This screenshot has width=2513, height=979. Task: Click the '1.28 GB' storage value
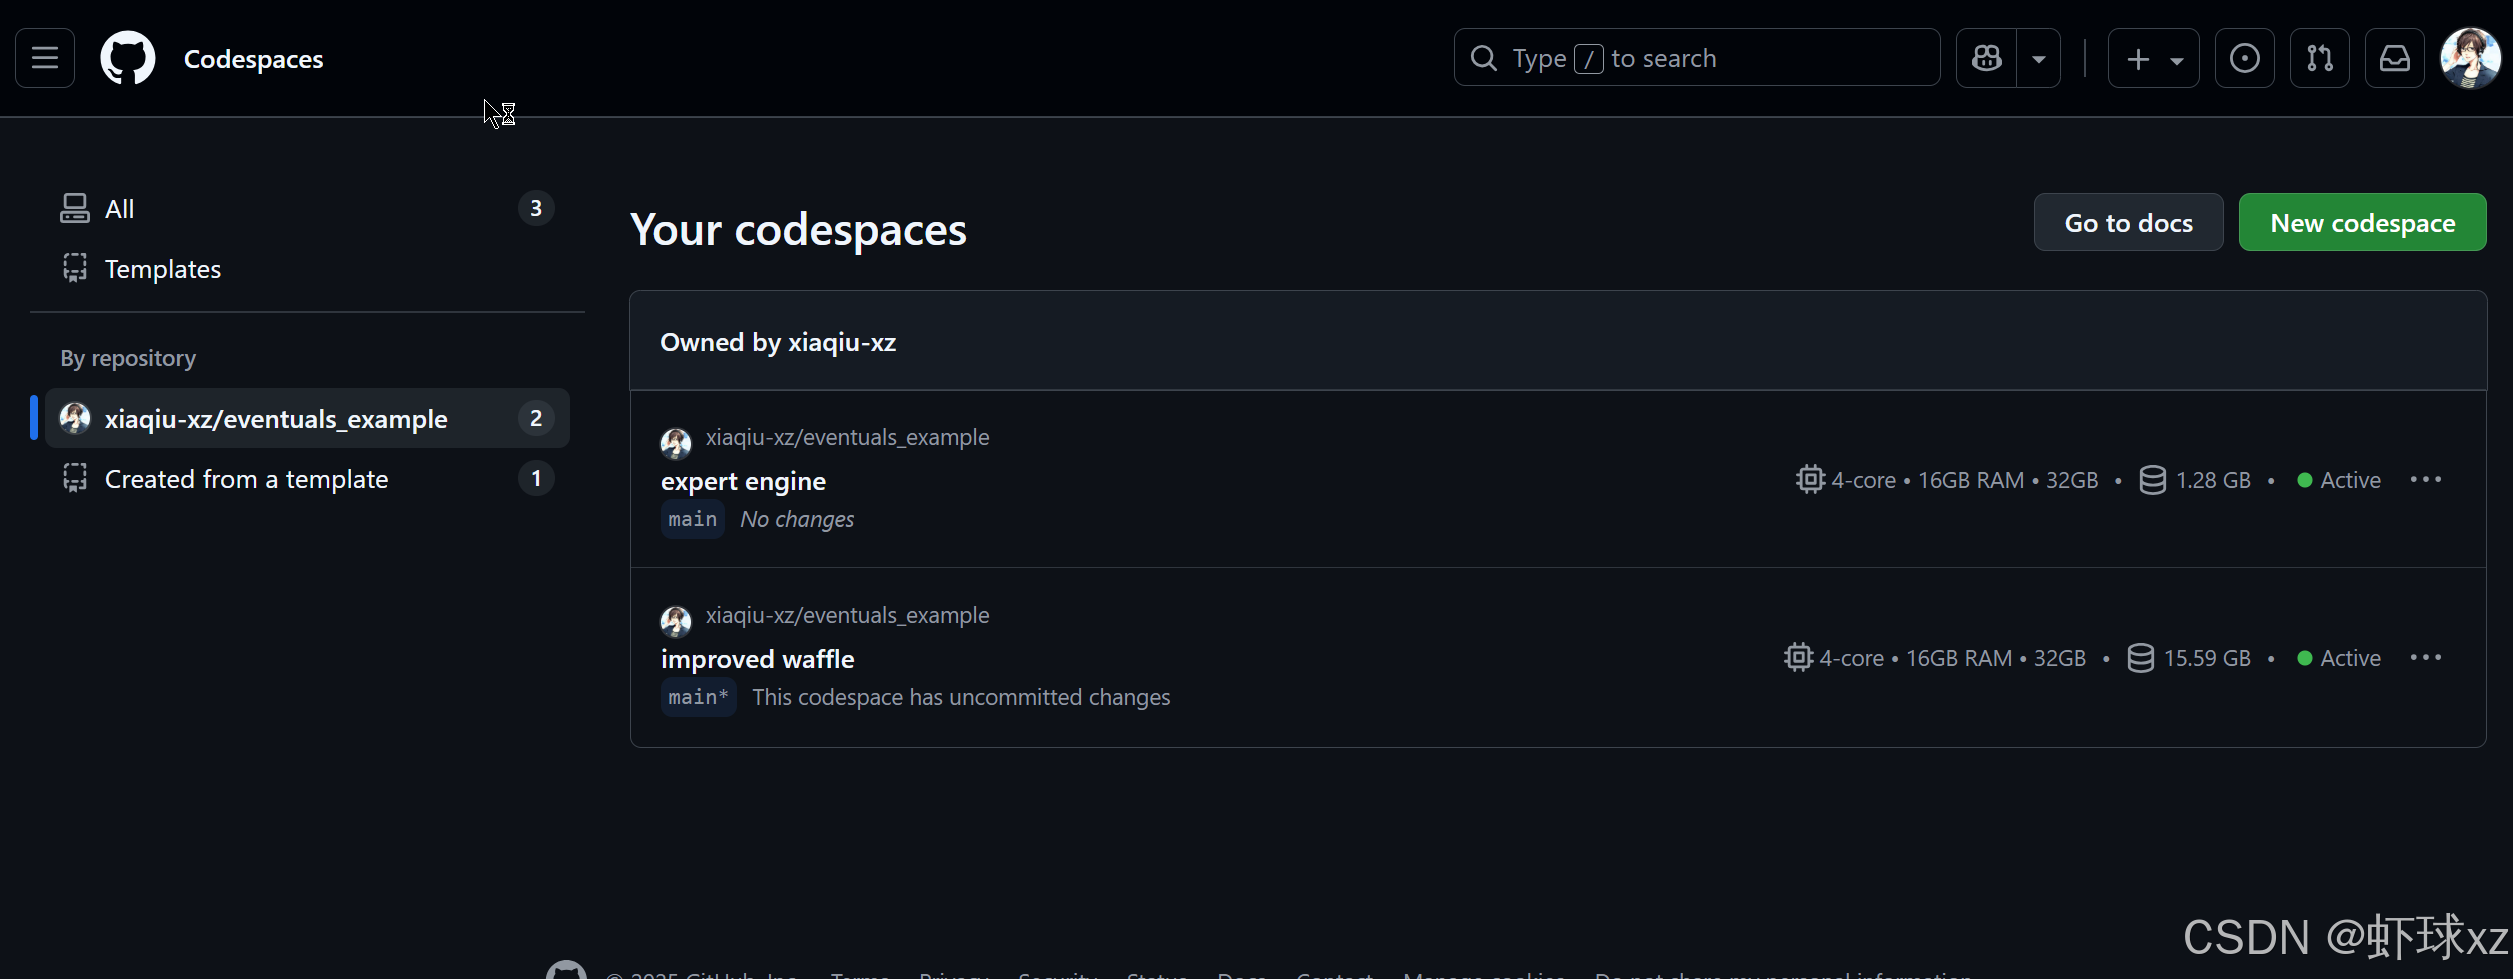tap(2213, 480)
